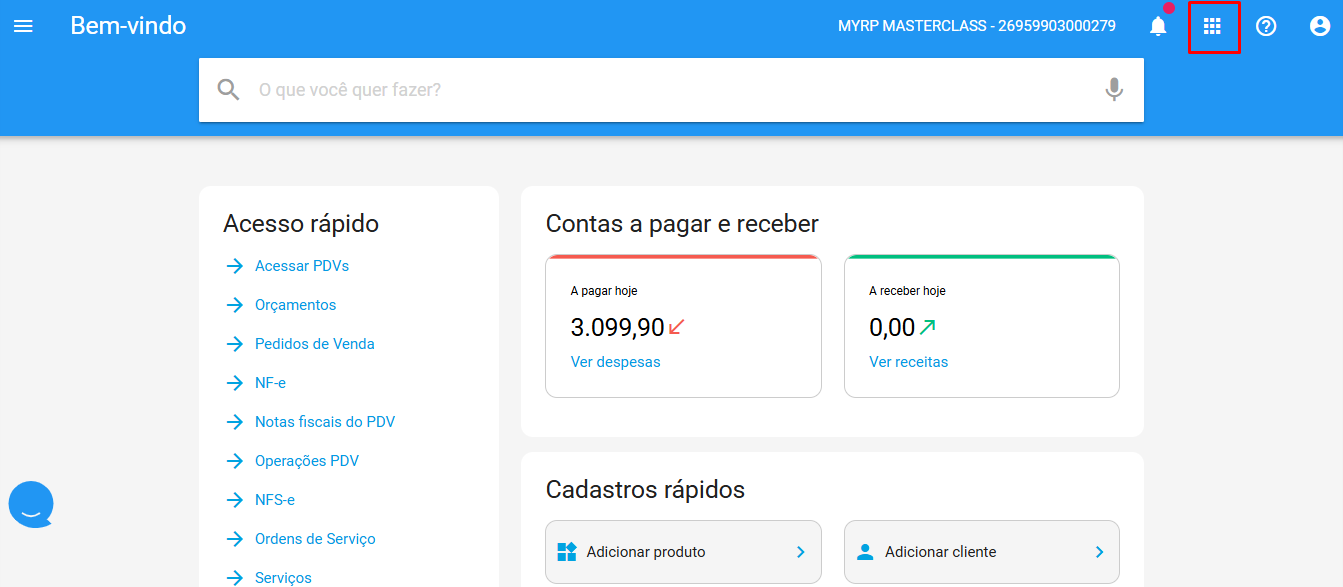View expenses via Ver despesas

pos(615,362)
